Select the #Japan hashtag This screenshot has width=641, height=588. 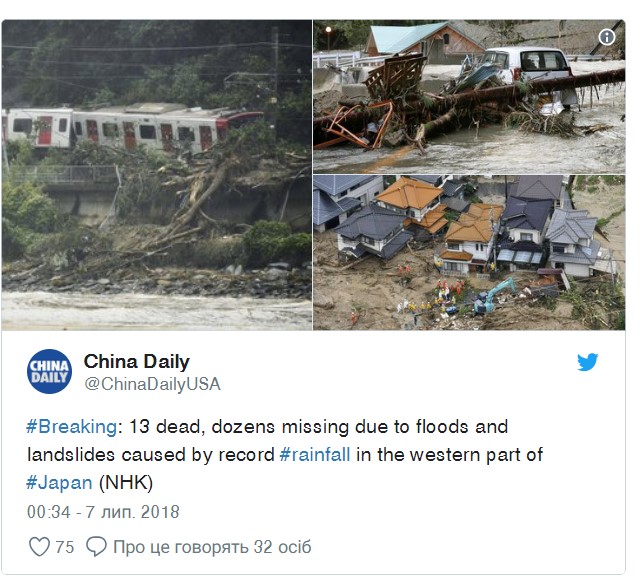59,483
